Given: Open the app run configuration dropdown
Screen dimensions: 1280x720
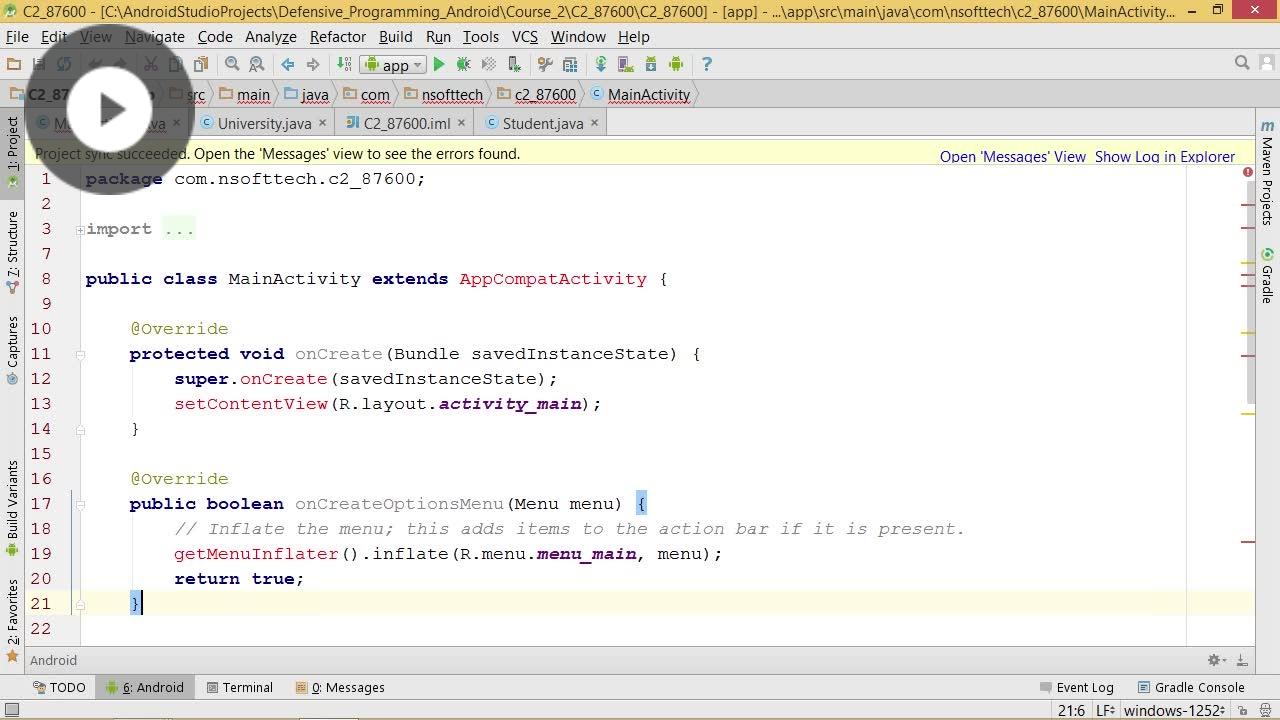Looking at the screenshot, I should (x=394, y=64).
